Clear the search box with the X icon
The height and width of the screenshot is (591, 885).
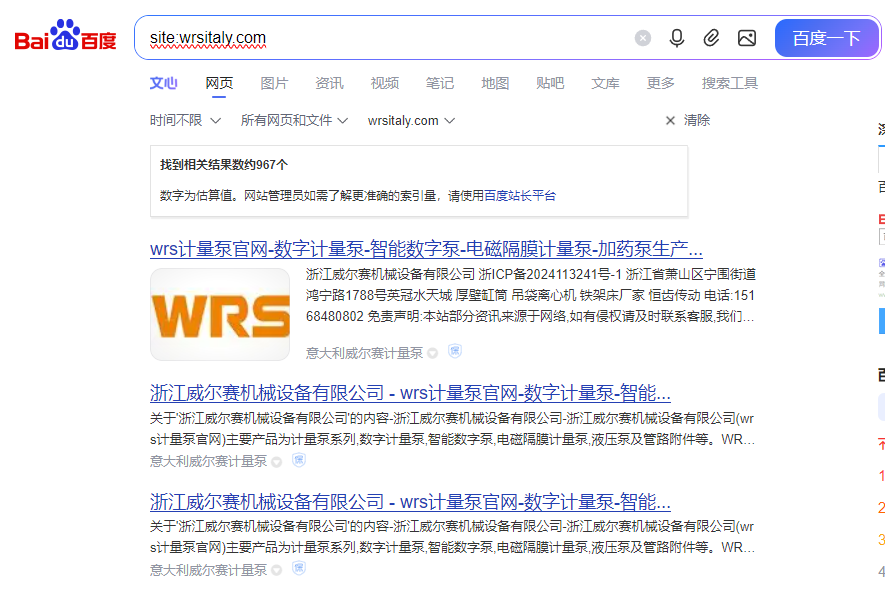pos(642,38)
